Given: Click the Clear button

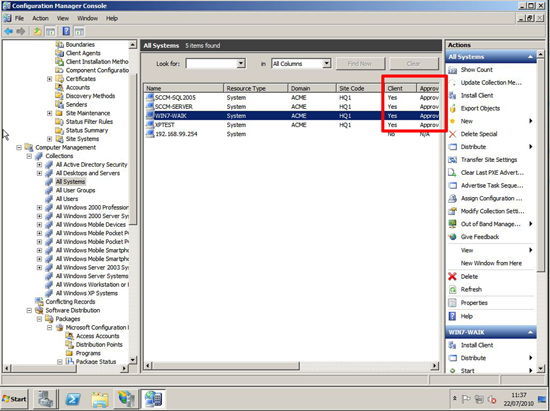Looking at the screenshot, I should (x=414, y=64).
